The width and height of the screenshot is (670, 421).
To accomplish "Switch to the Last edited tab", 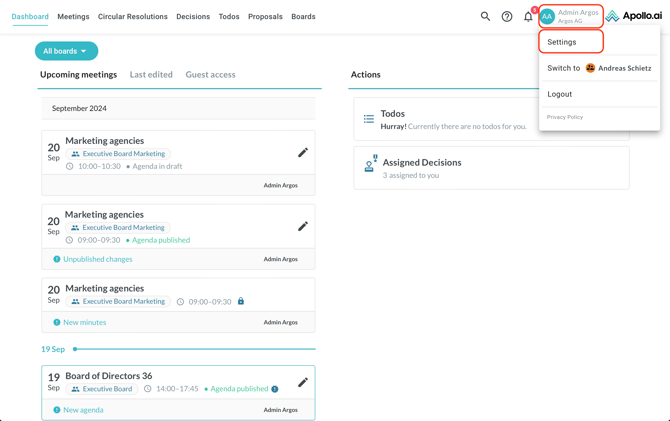I will [151, 75].
